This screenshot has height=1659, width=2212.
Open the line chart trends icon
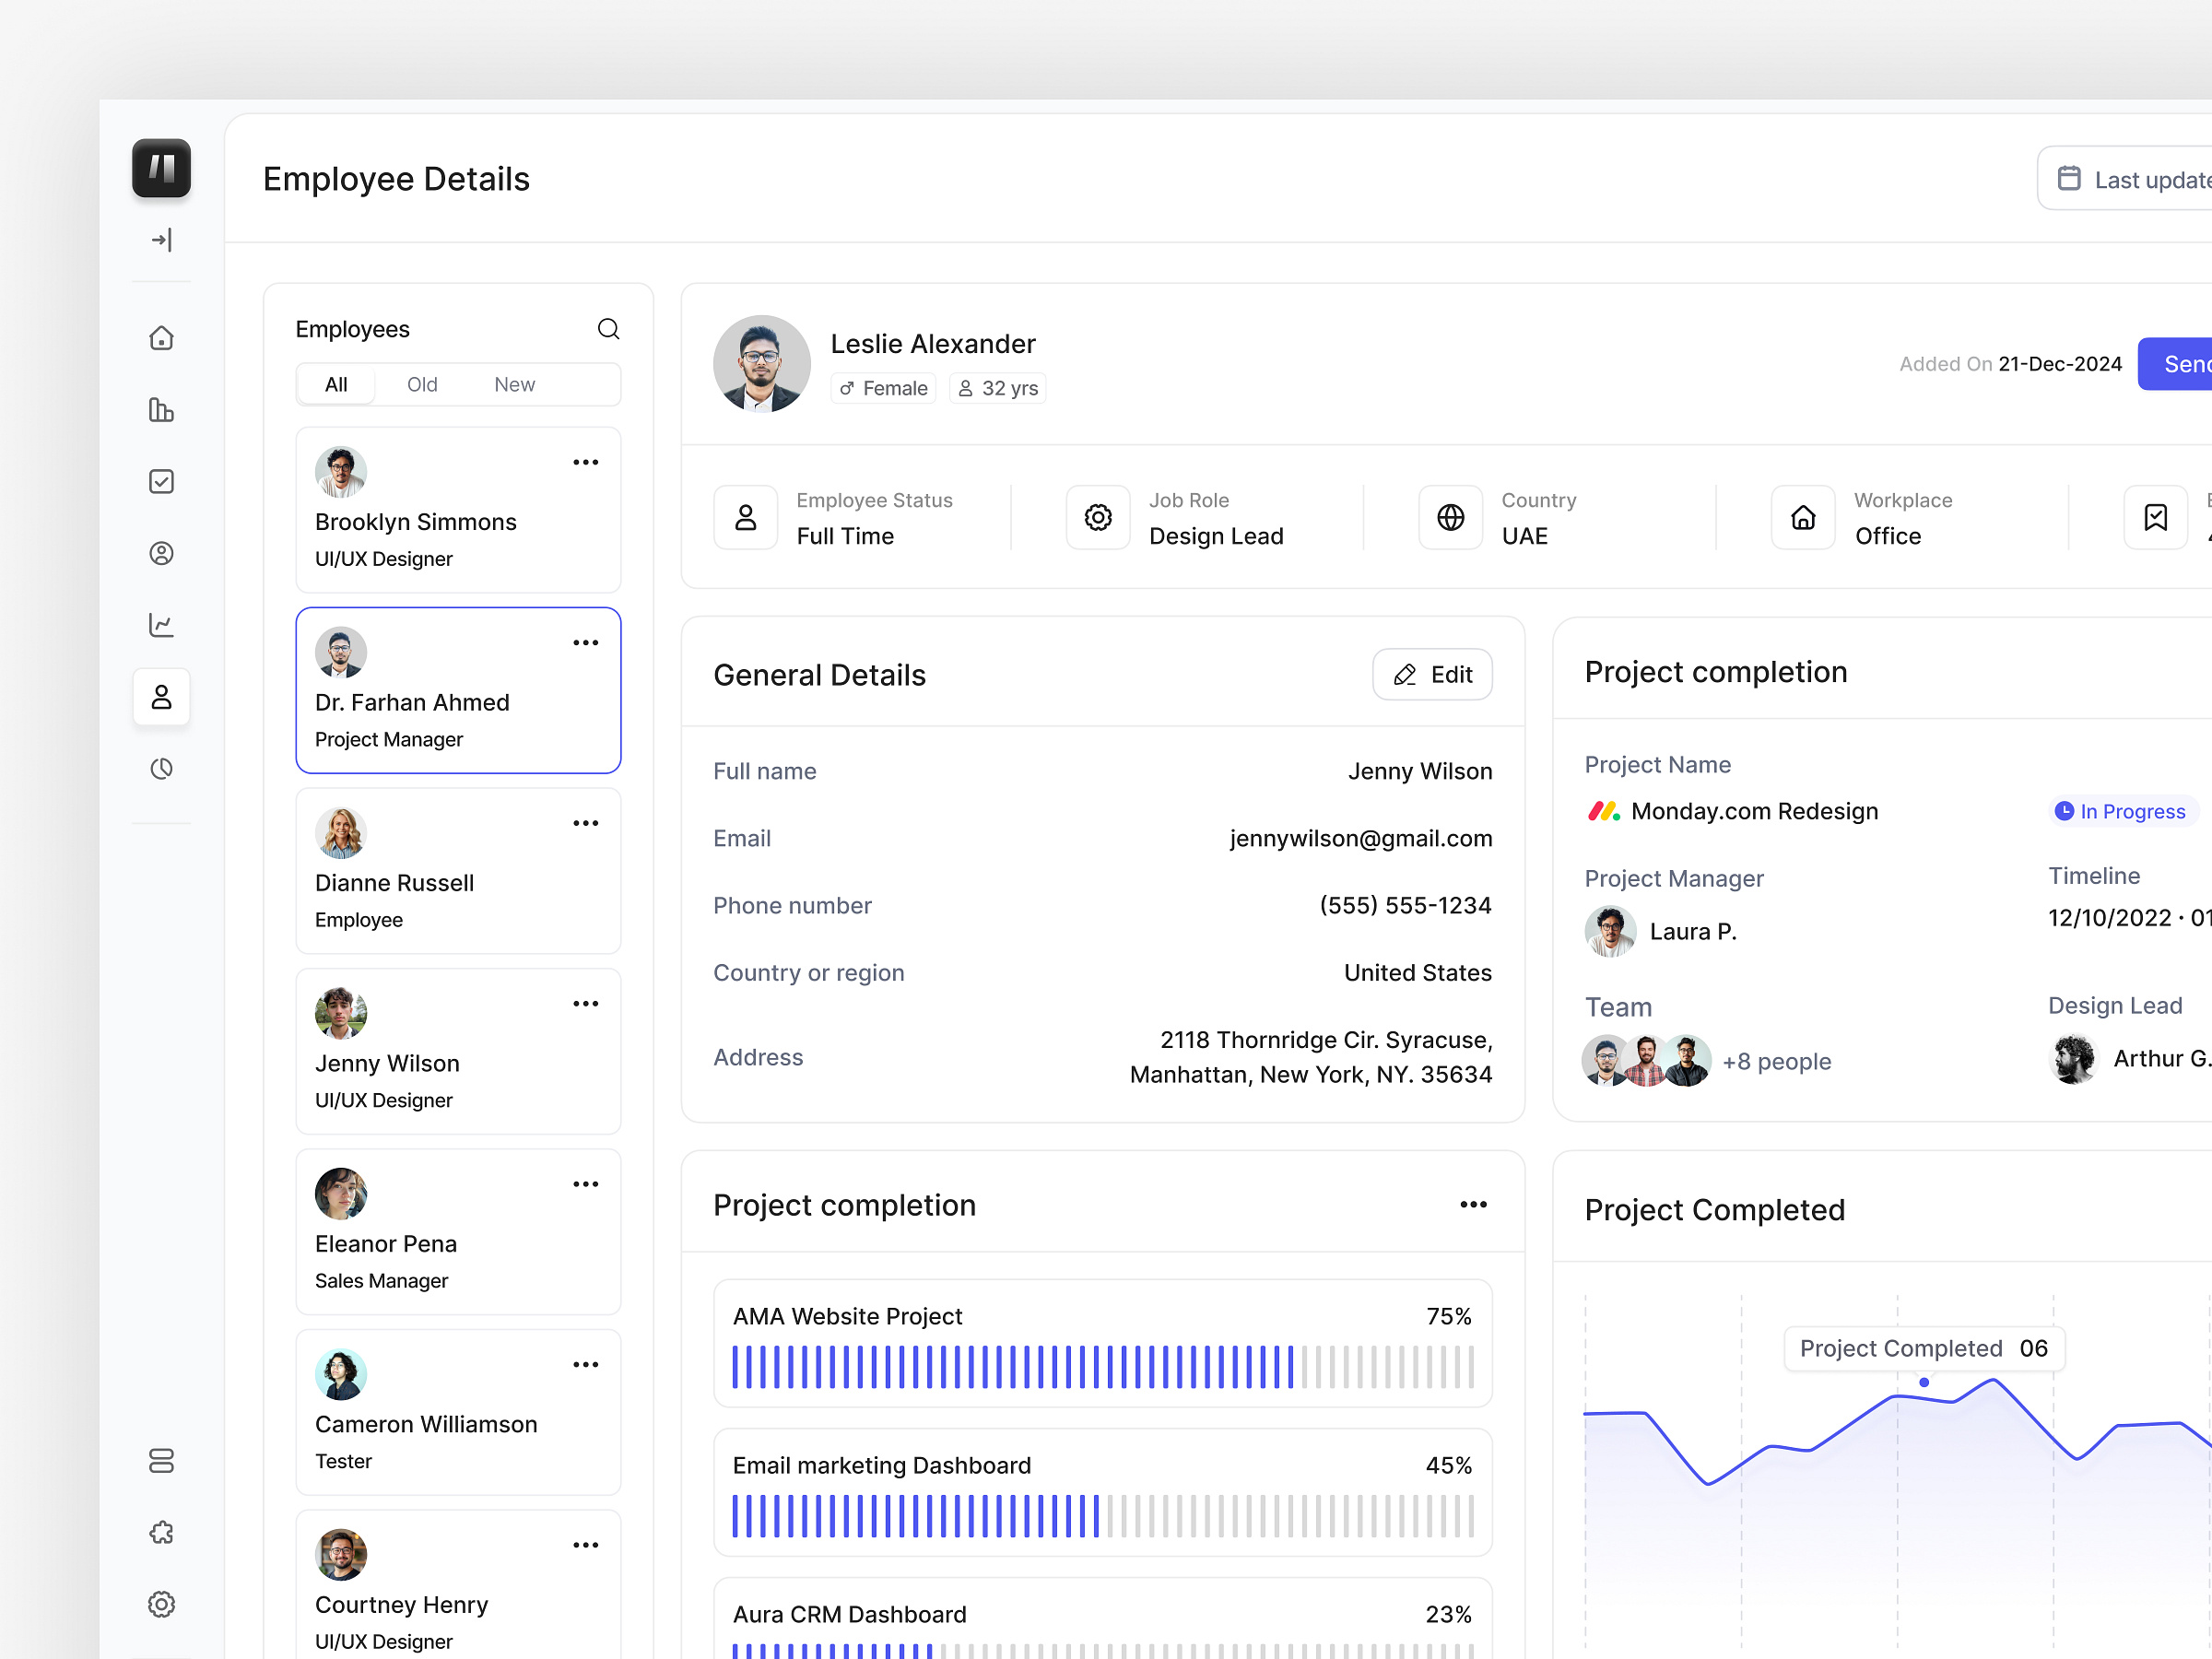(x=161, y=625)
